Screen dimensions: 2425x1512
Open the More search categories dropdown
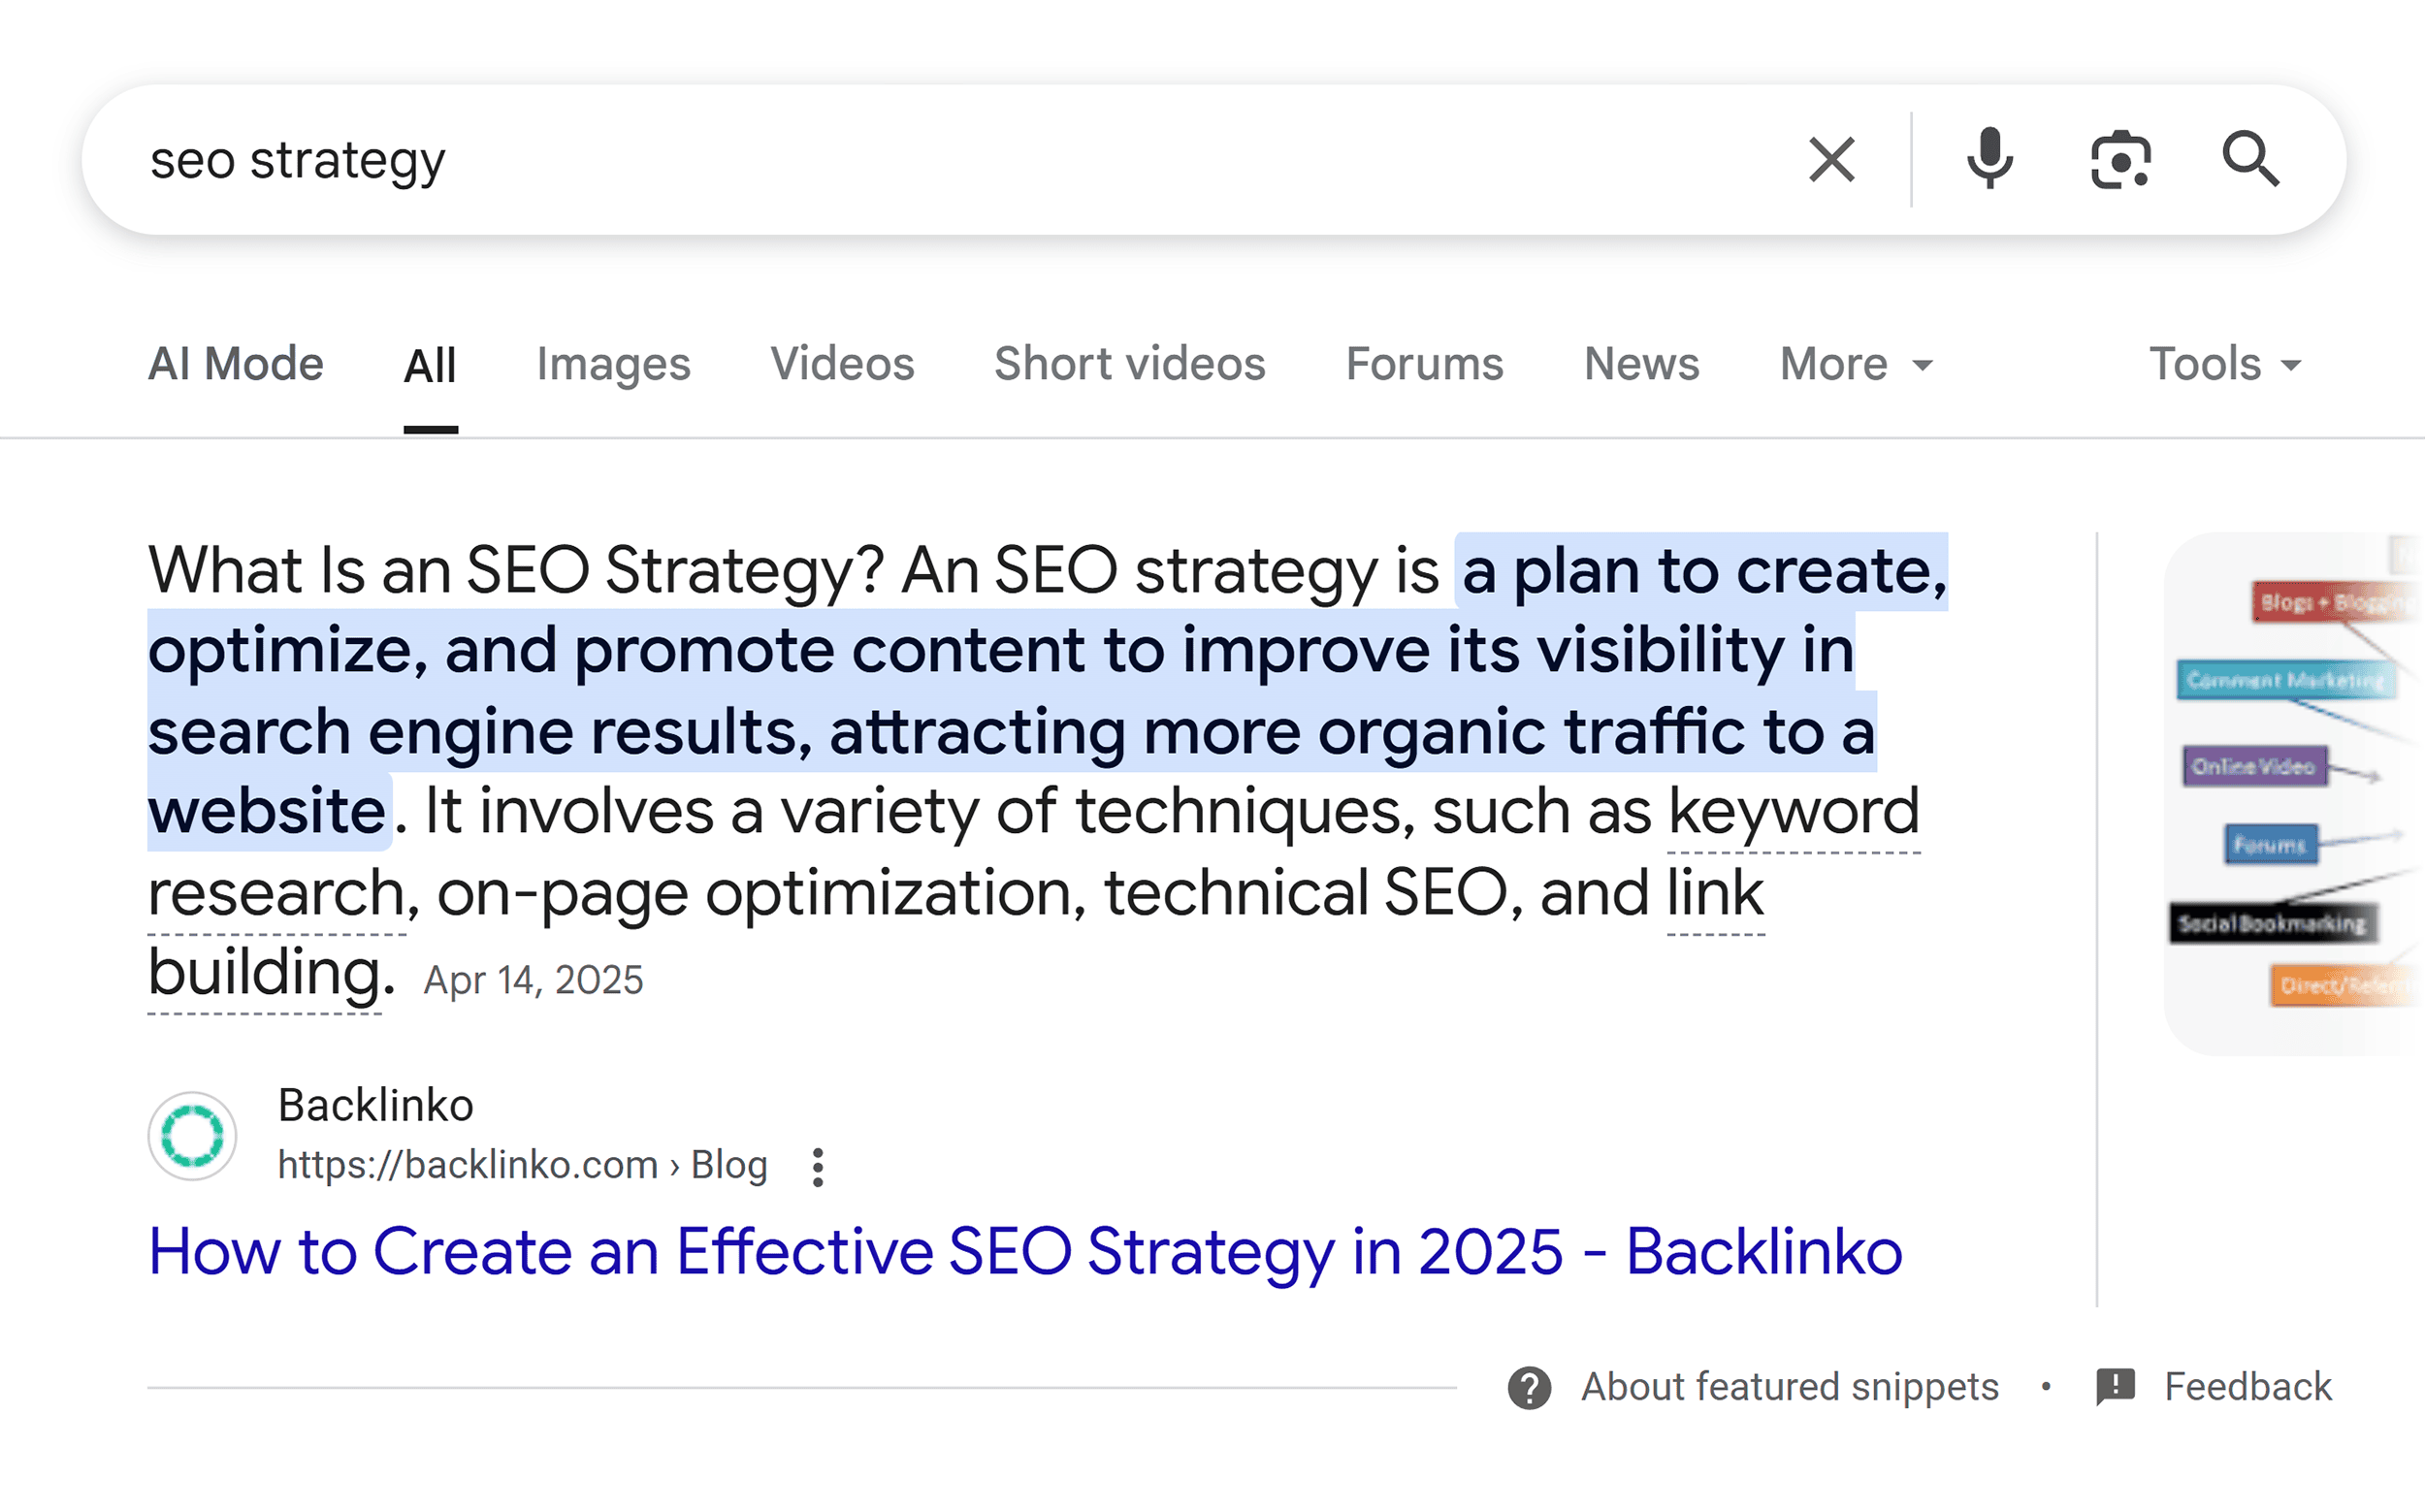(x=1854, y=363)
